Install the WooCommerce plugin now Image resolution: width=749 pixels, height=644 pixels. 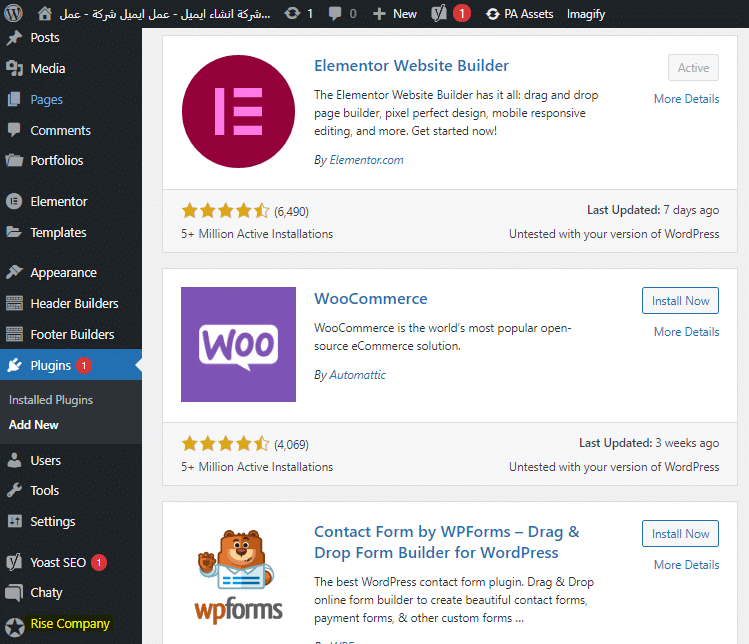click(x=680, y=301)
